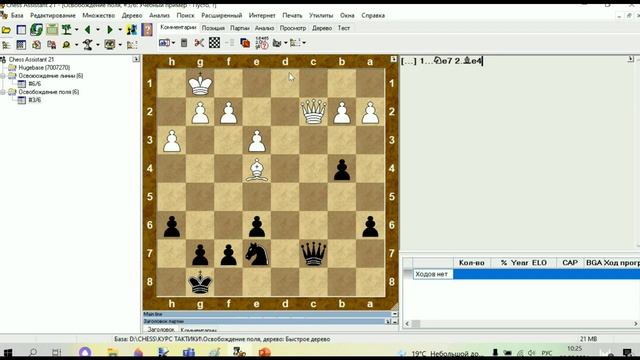This screenshot has height=360, width=640.
Task: Switch to the Позиция tab
Action: pos(213,28)
